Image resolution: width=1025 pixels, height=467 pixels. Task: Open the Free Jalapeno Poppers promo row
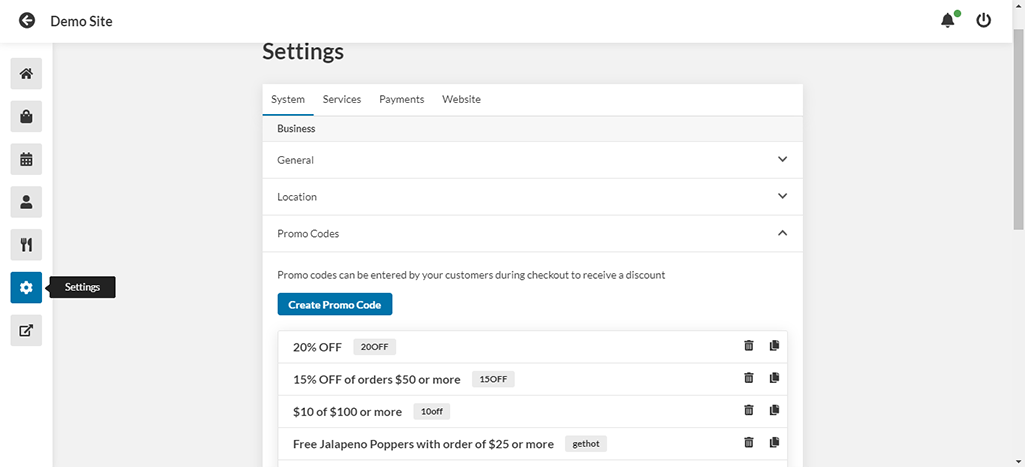(x=533, y=444)
